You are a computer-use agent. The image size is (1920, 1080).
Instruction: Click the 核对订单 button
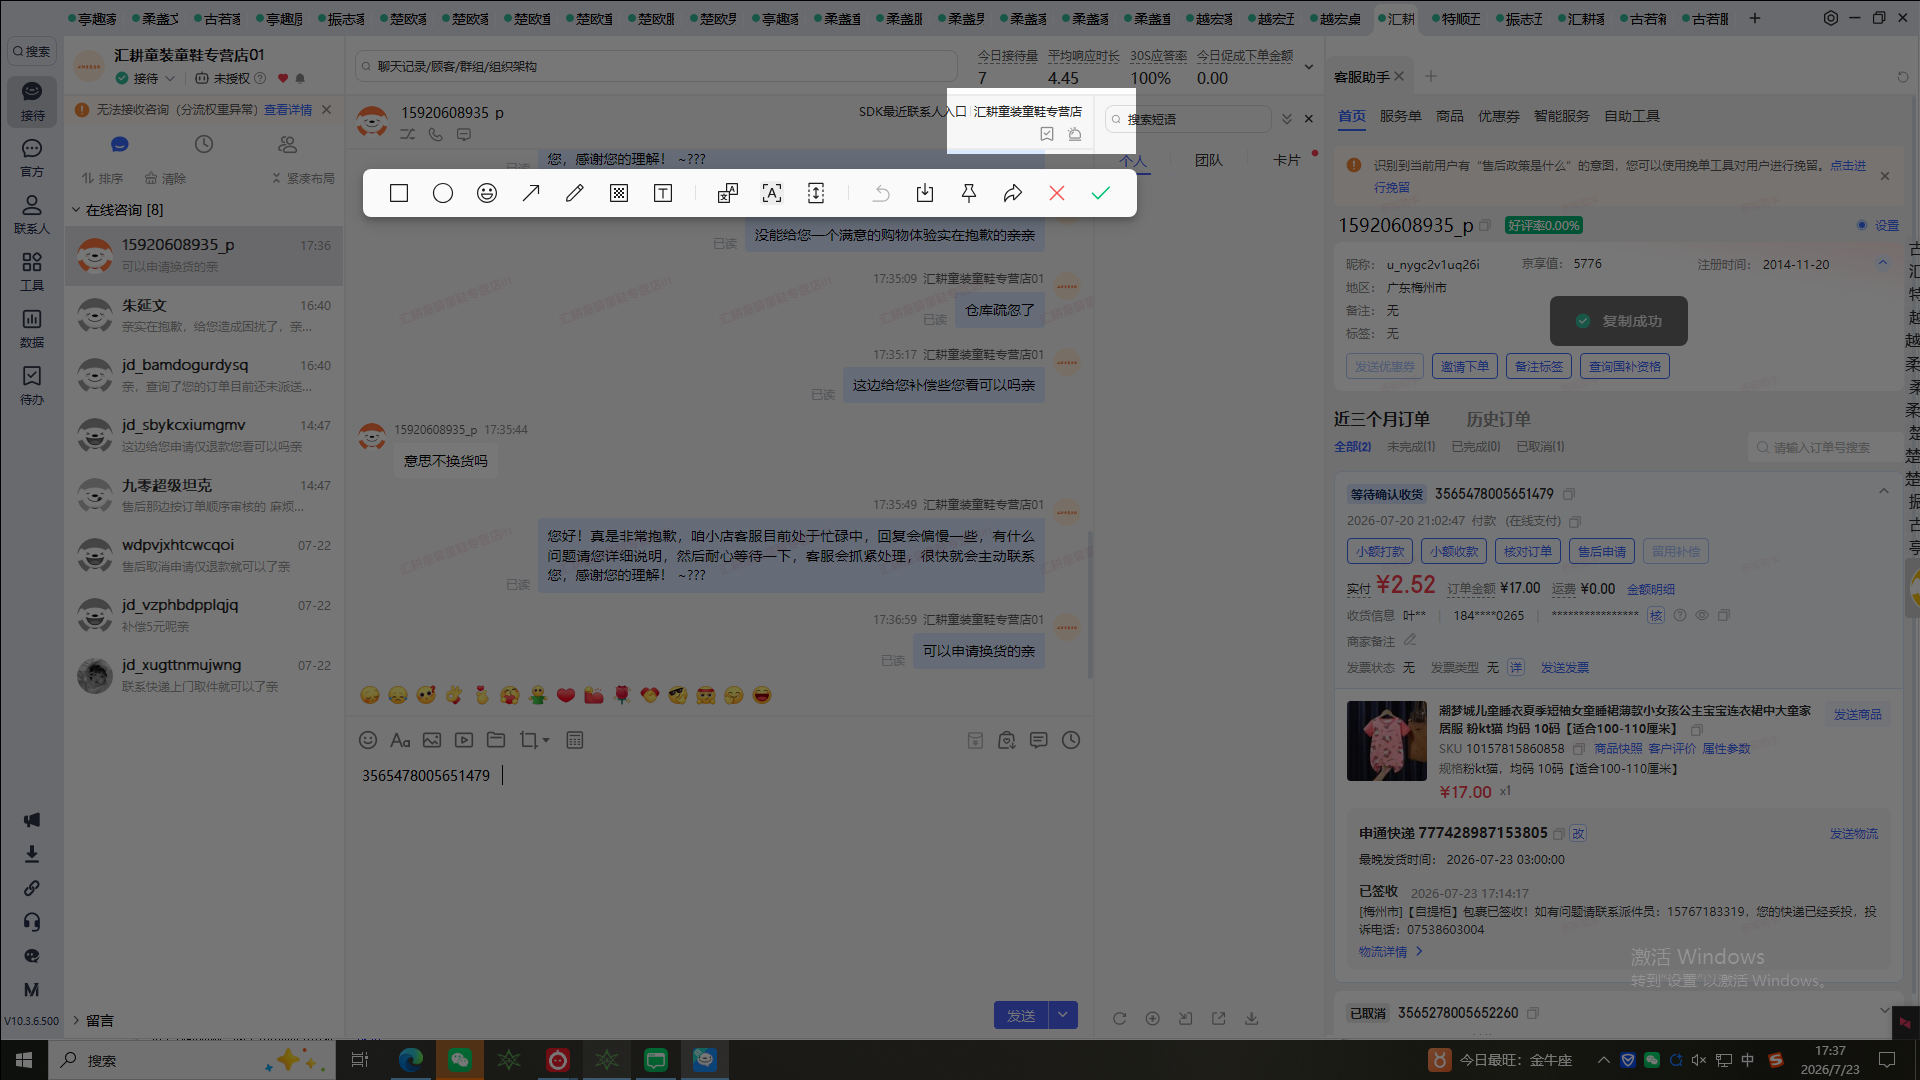pyautogui.click(x=1528, y=551)
